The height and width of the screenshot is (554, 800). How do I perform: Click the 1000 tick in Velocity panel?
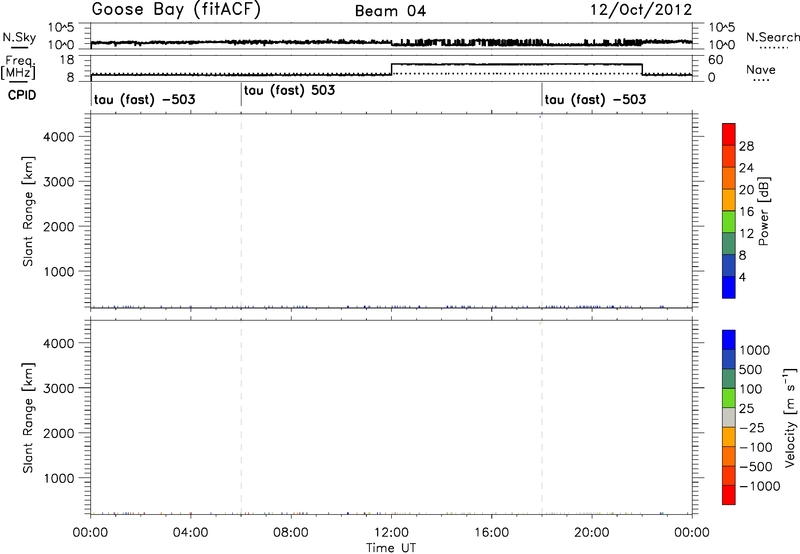coord(59,478)
